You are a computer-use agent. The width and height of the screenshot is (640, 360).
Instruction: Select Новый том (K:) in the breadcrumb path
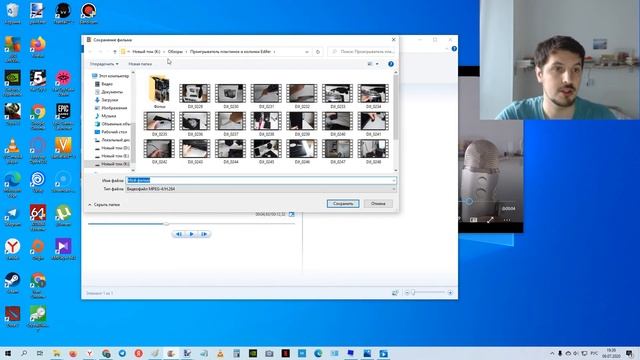pyautogui.click(x=146, y=52)
